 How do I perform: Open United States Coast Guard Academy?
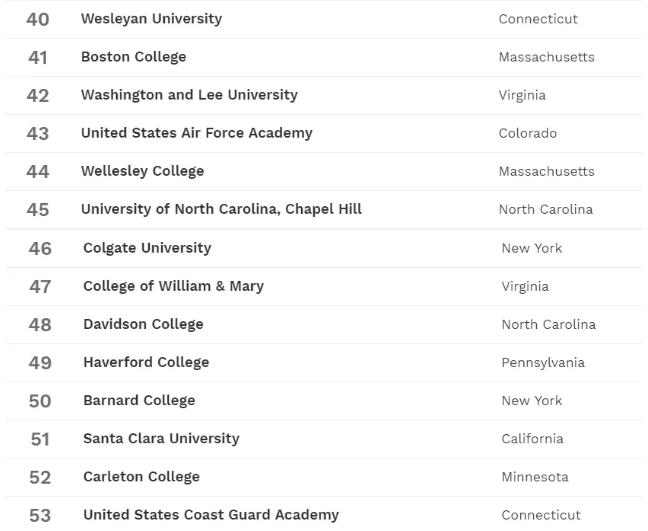pyautogui.click(x=211, y=515)
